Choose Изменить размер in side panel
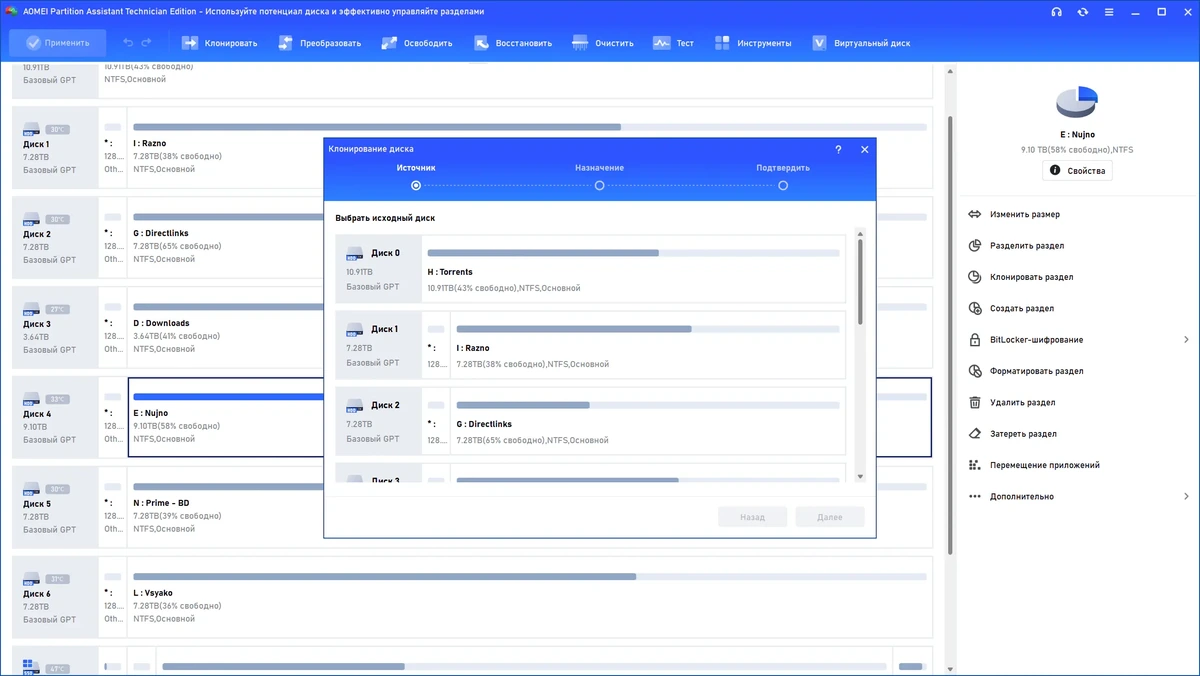1200x676 pixels. click(1025, 214)
